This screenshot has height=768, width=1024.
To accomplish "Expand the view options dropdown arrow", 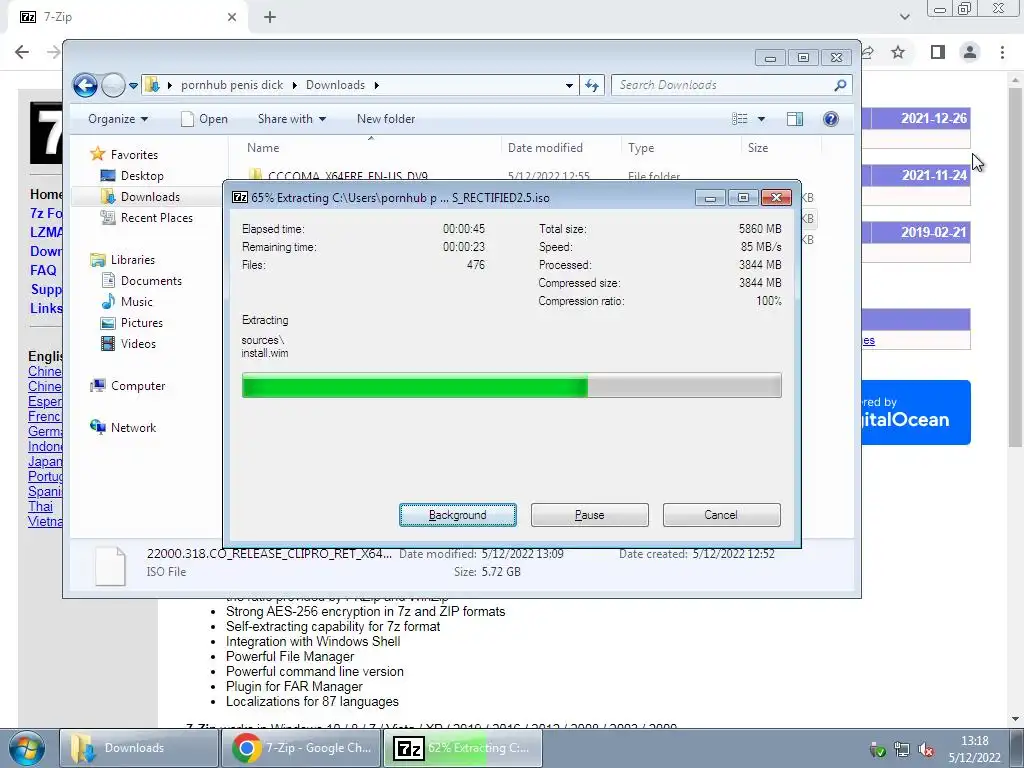I will click(761, 120).
